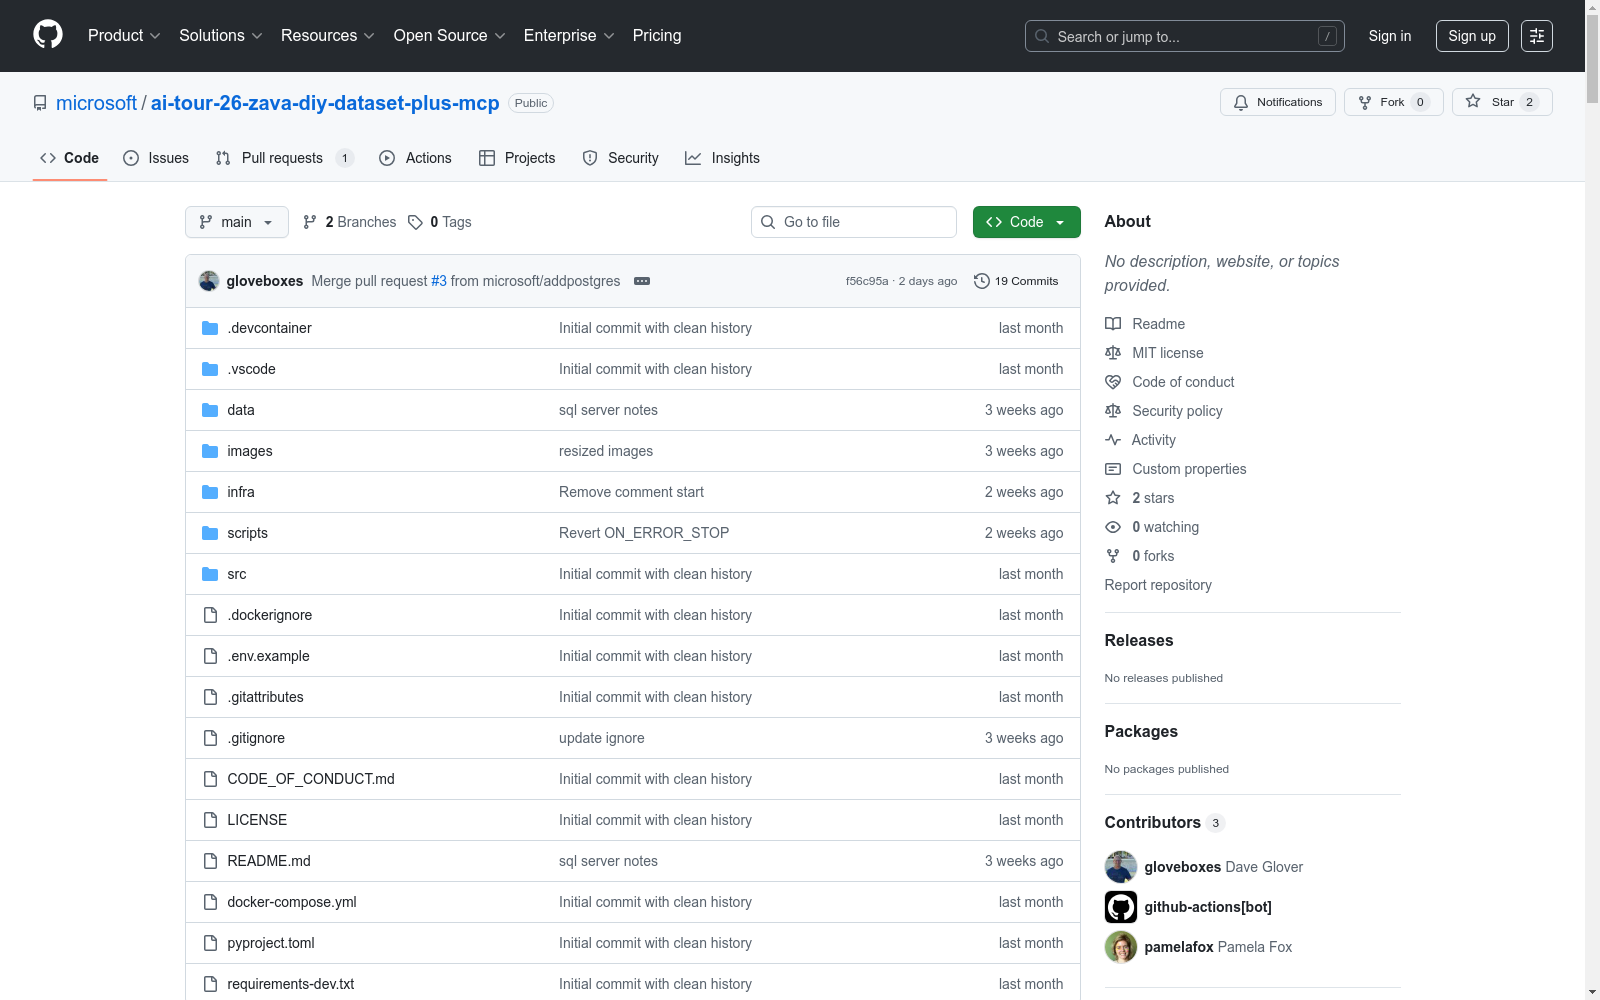The image size is (1600, 1000).
Task: Click the Report repository link
Action: pos(1158,585)
